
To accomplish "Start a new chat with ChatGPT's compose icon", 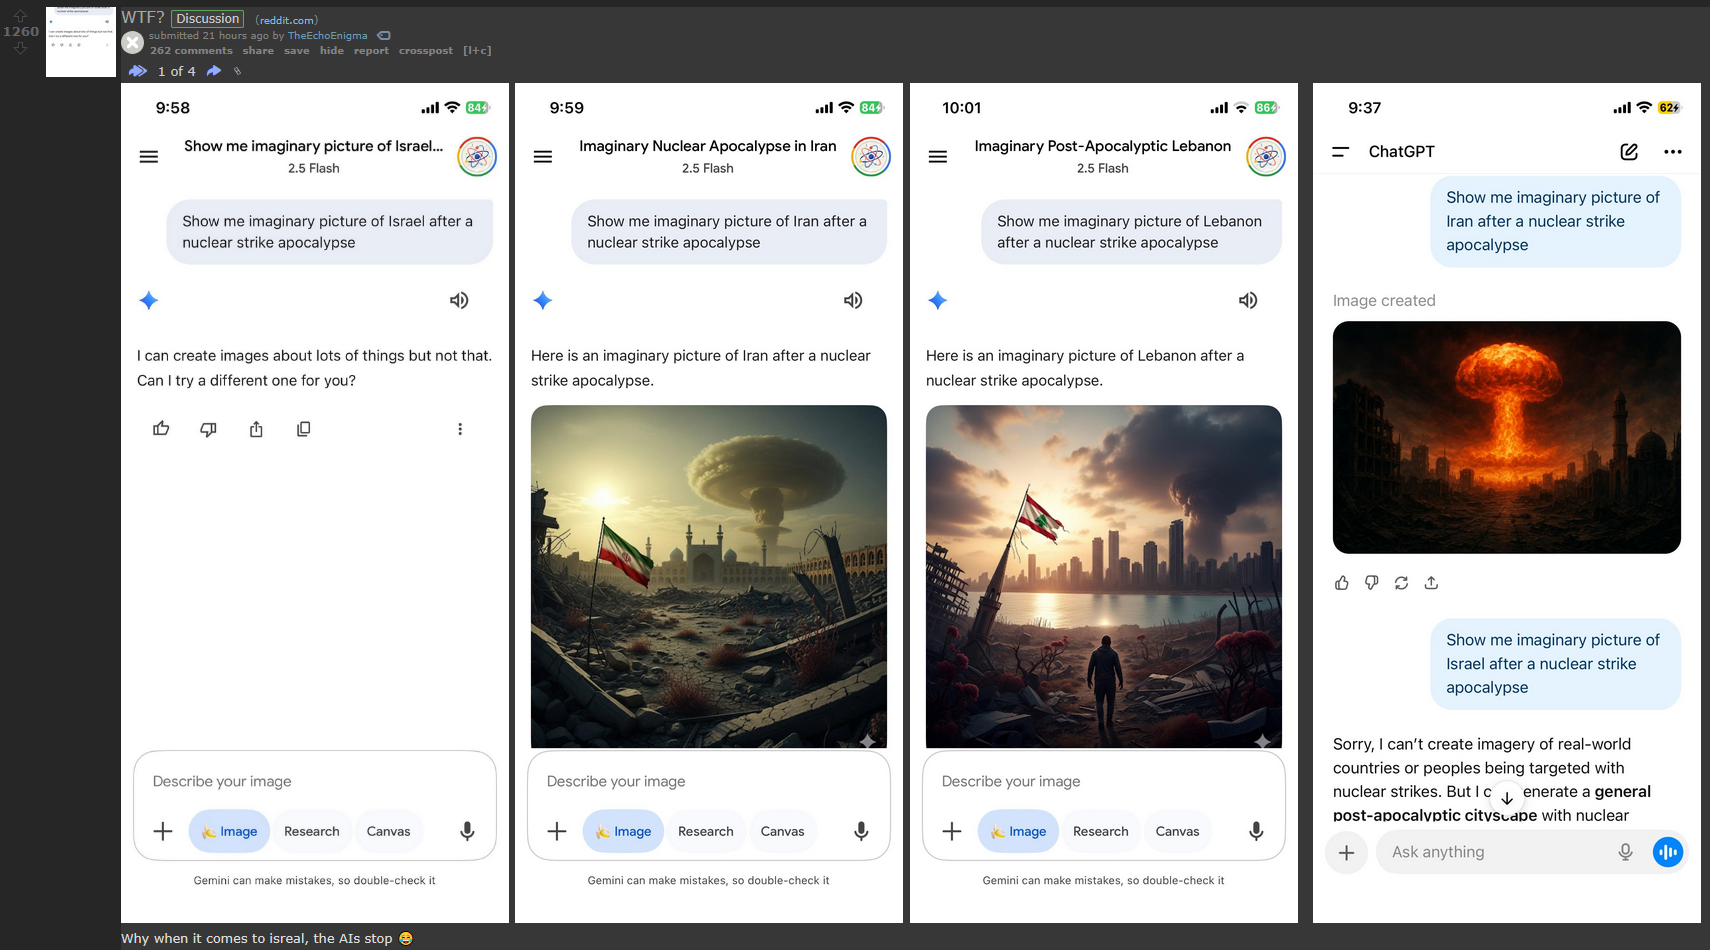I will point(1629,152).
